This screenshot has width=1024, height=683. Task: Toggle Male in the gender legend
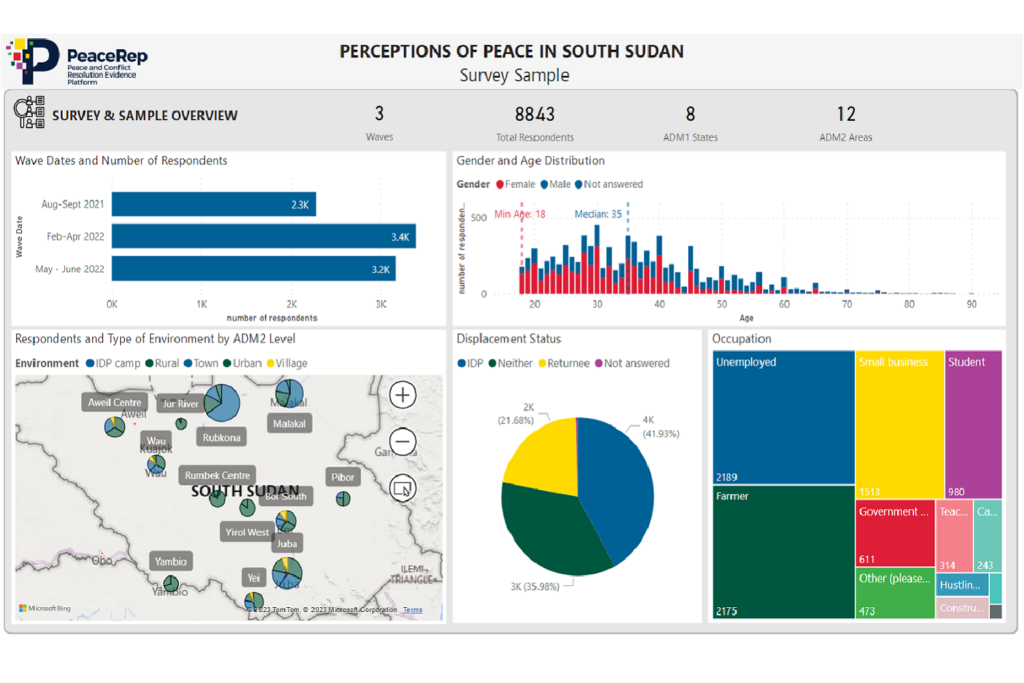click(555, 185)
